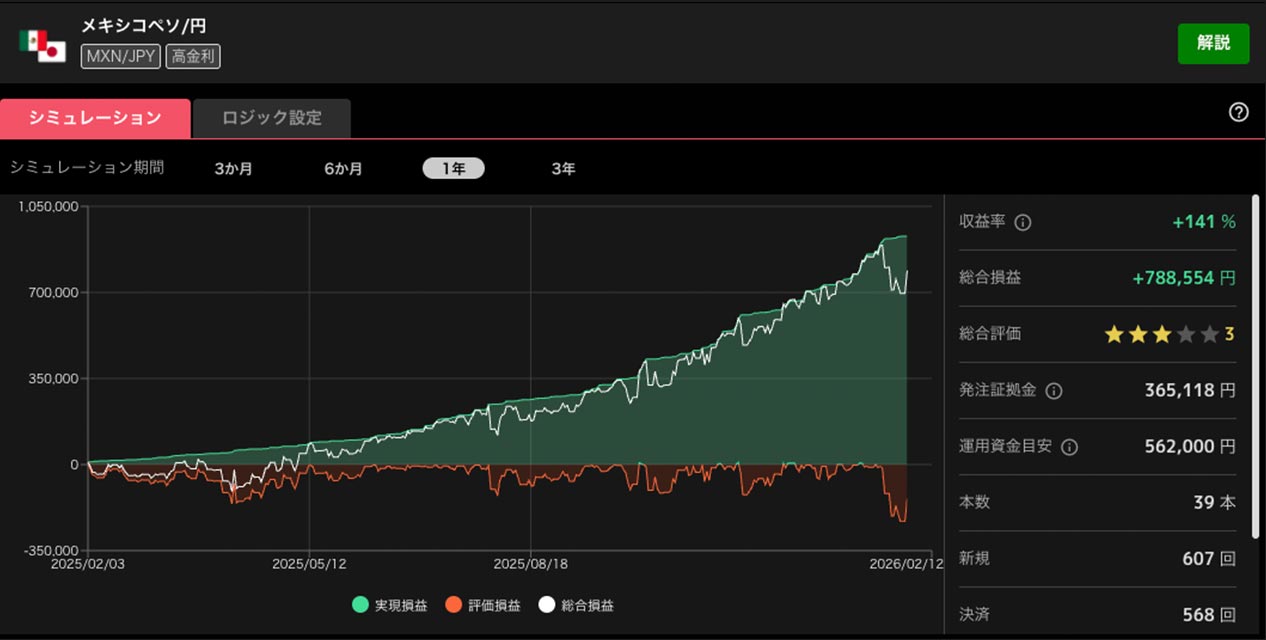The image size is (1266, 640).
Task: Click chart at 2025/08/18 date gridline
Action: (x=530, y=380)
